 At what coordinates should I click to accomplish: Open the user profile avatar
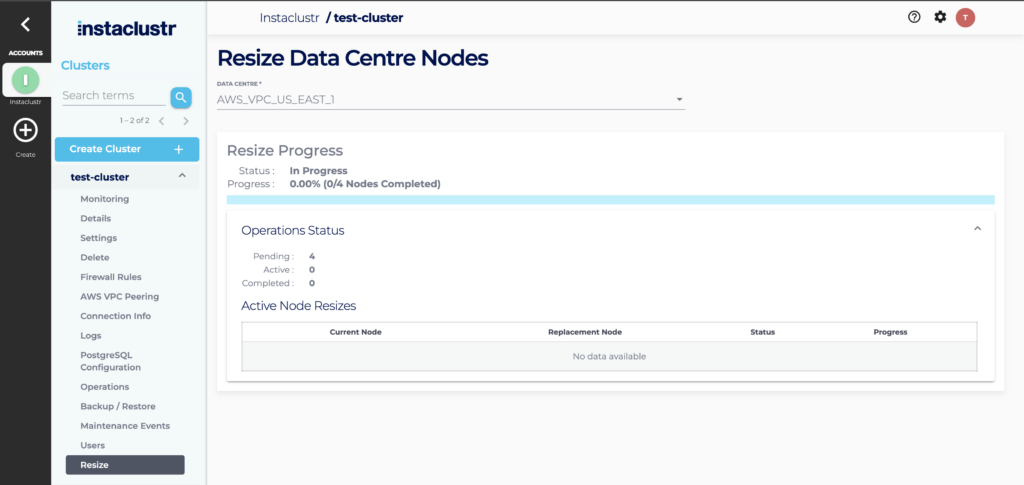(965, 17)
